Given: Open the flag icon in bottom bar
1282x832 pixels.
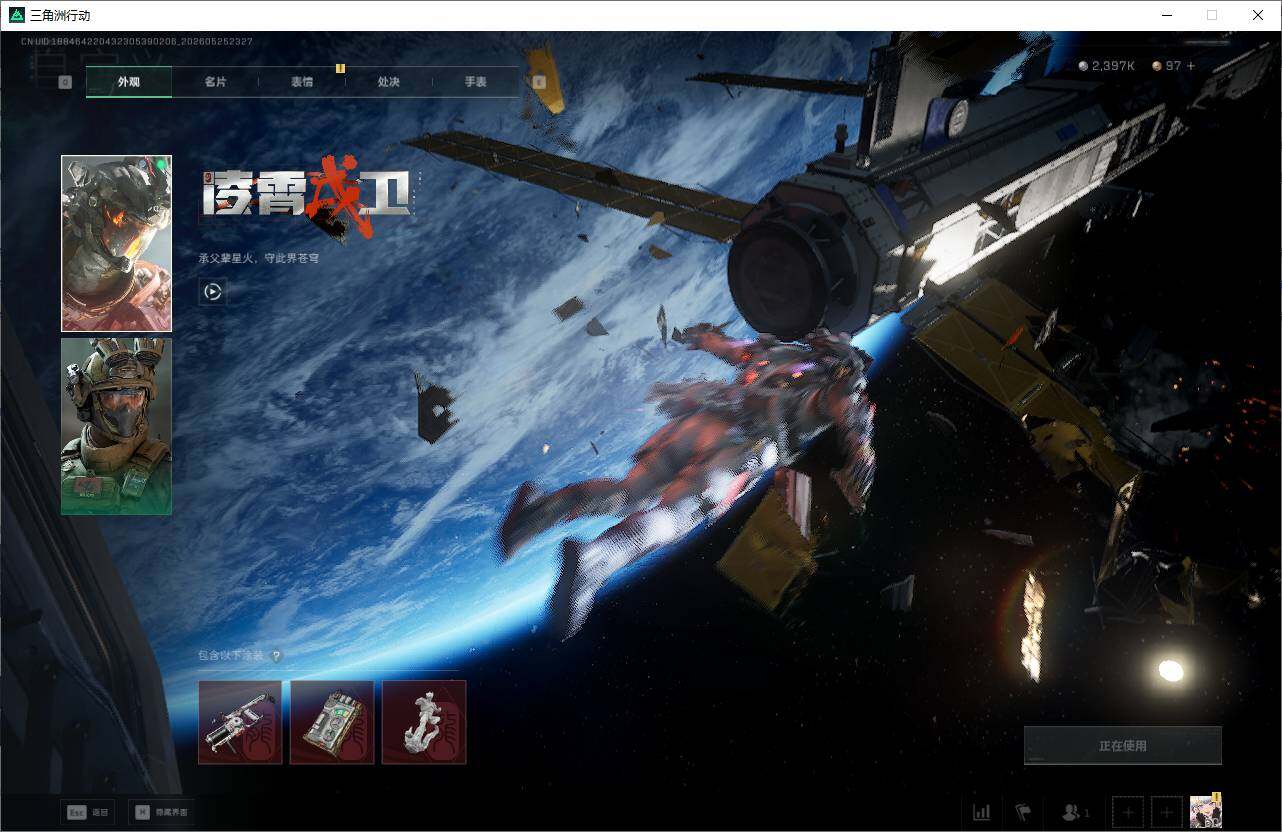Looking at the screenshot, I should tap(1022, 812).
